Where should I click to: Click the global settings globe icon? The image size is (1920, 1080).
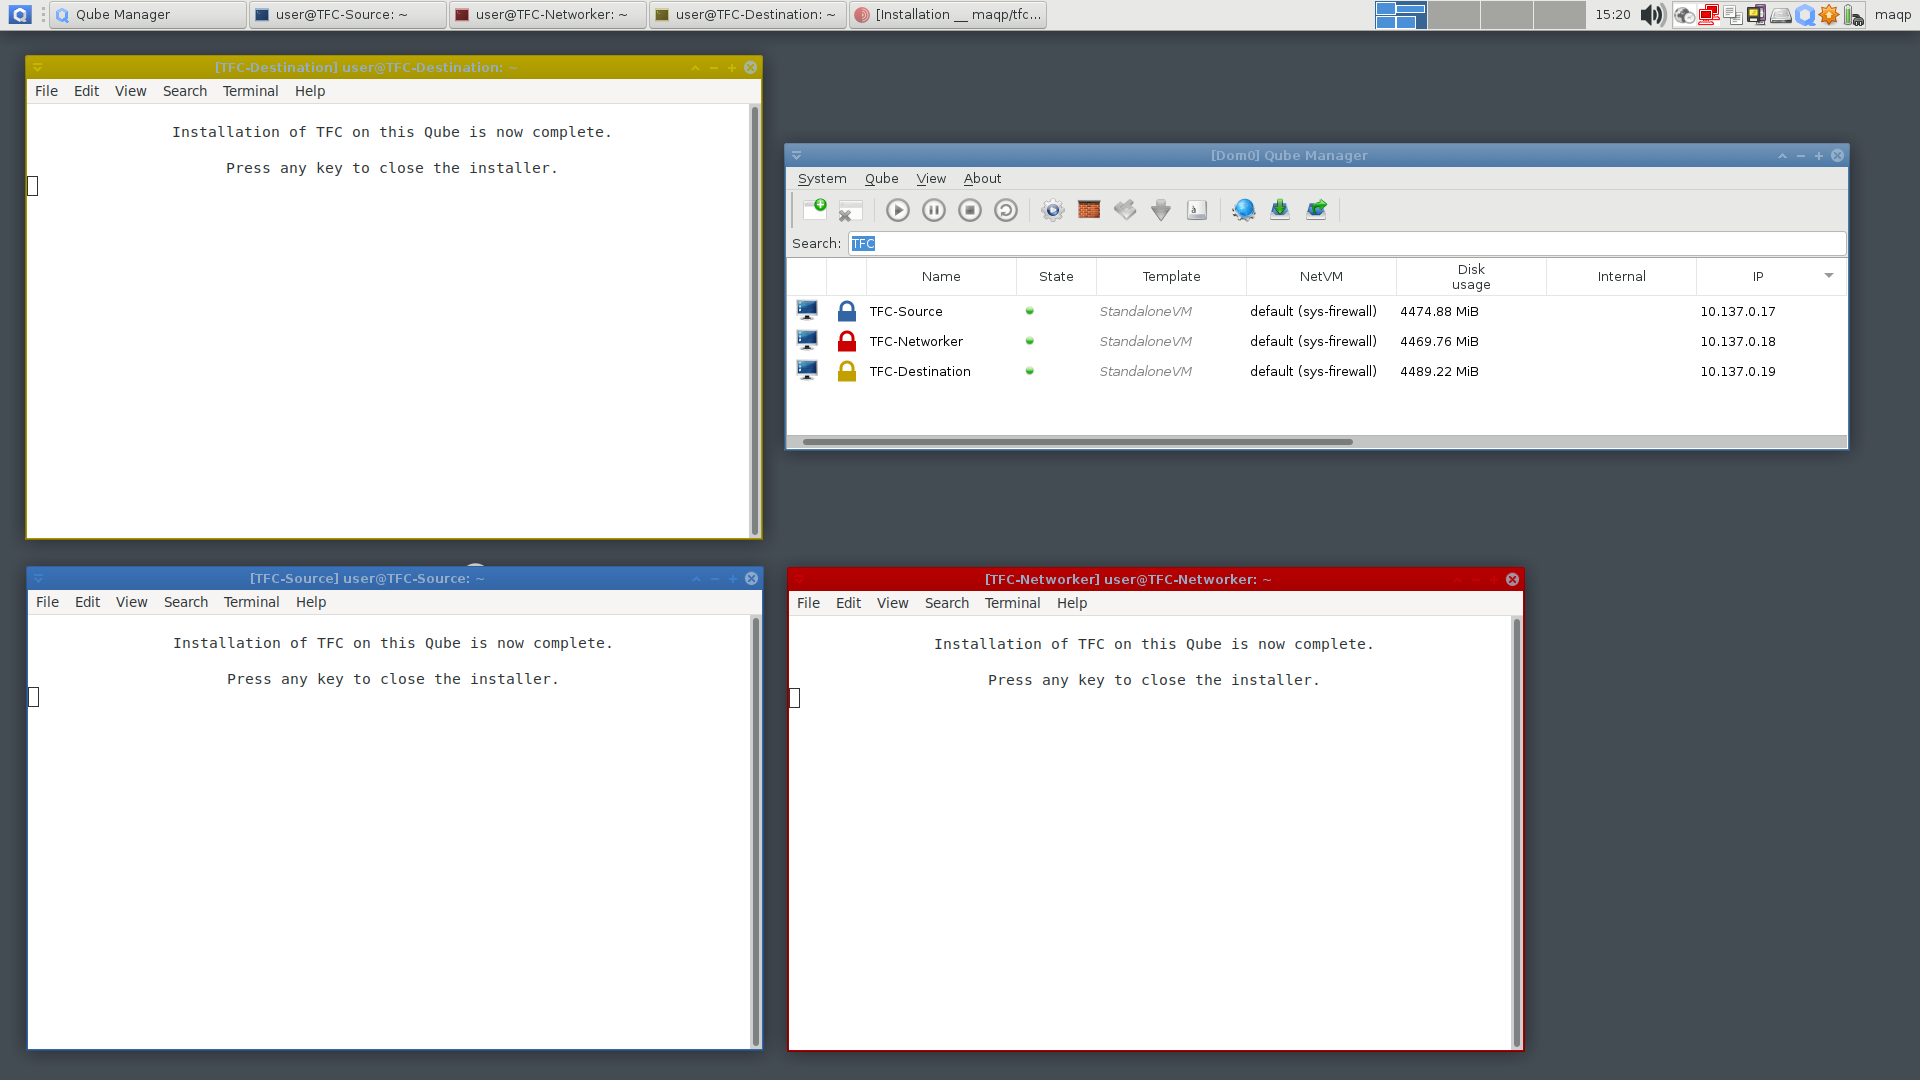pos(1243,210)
